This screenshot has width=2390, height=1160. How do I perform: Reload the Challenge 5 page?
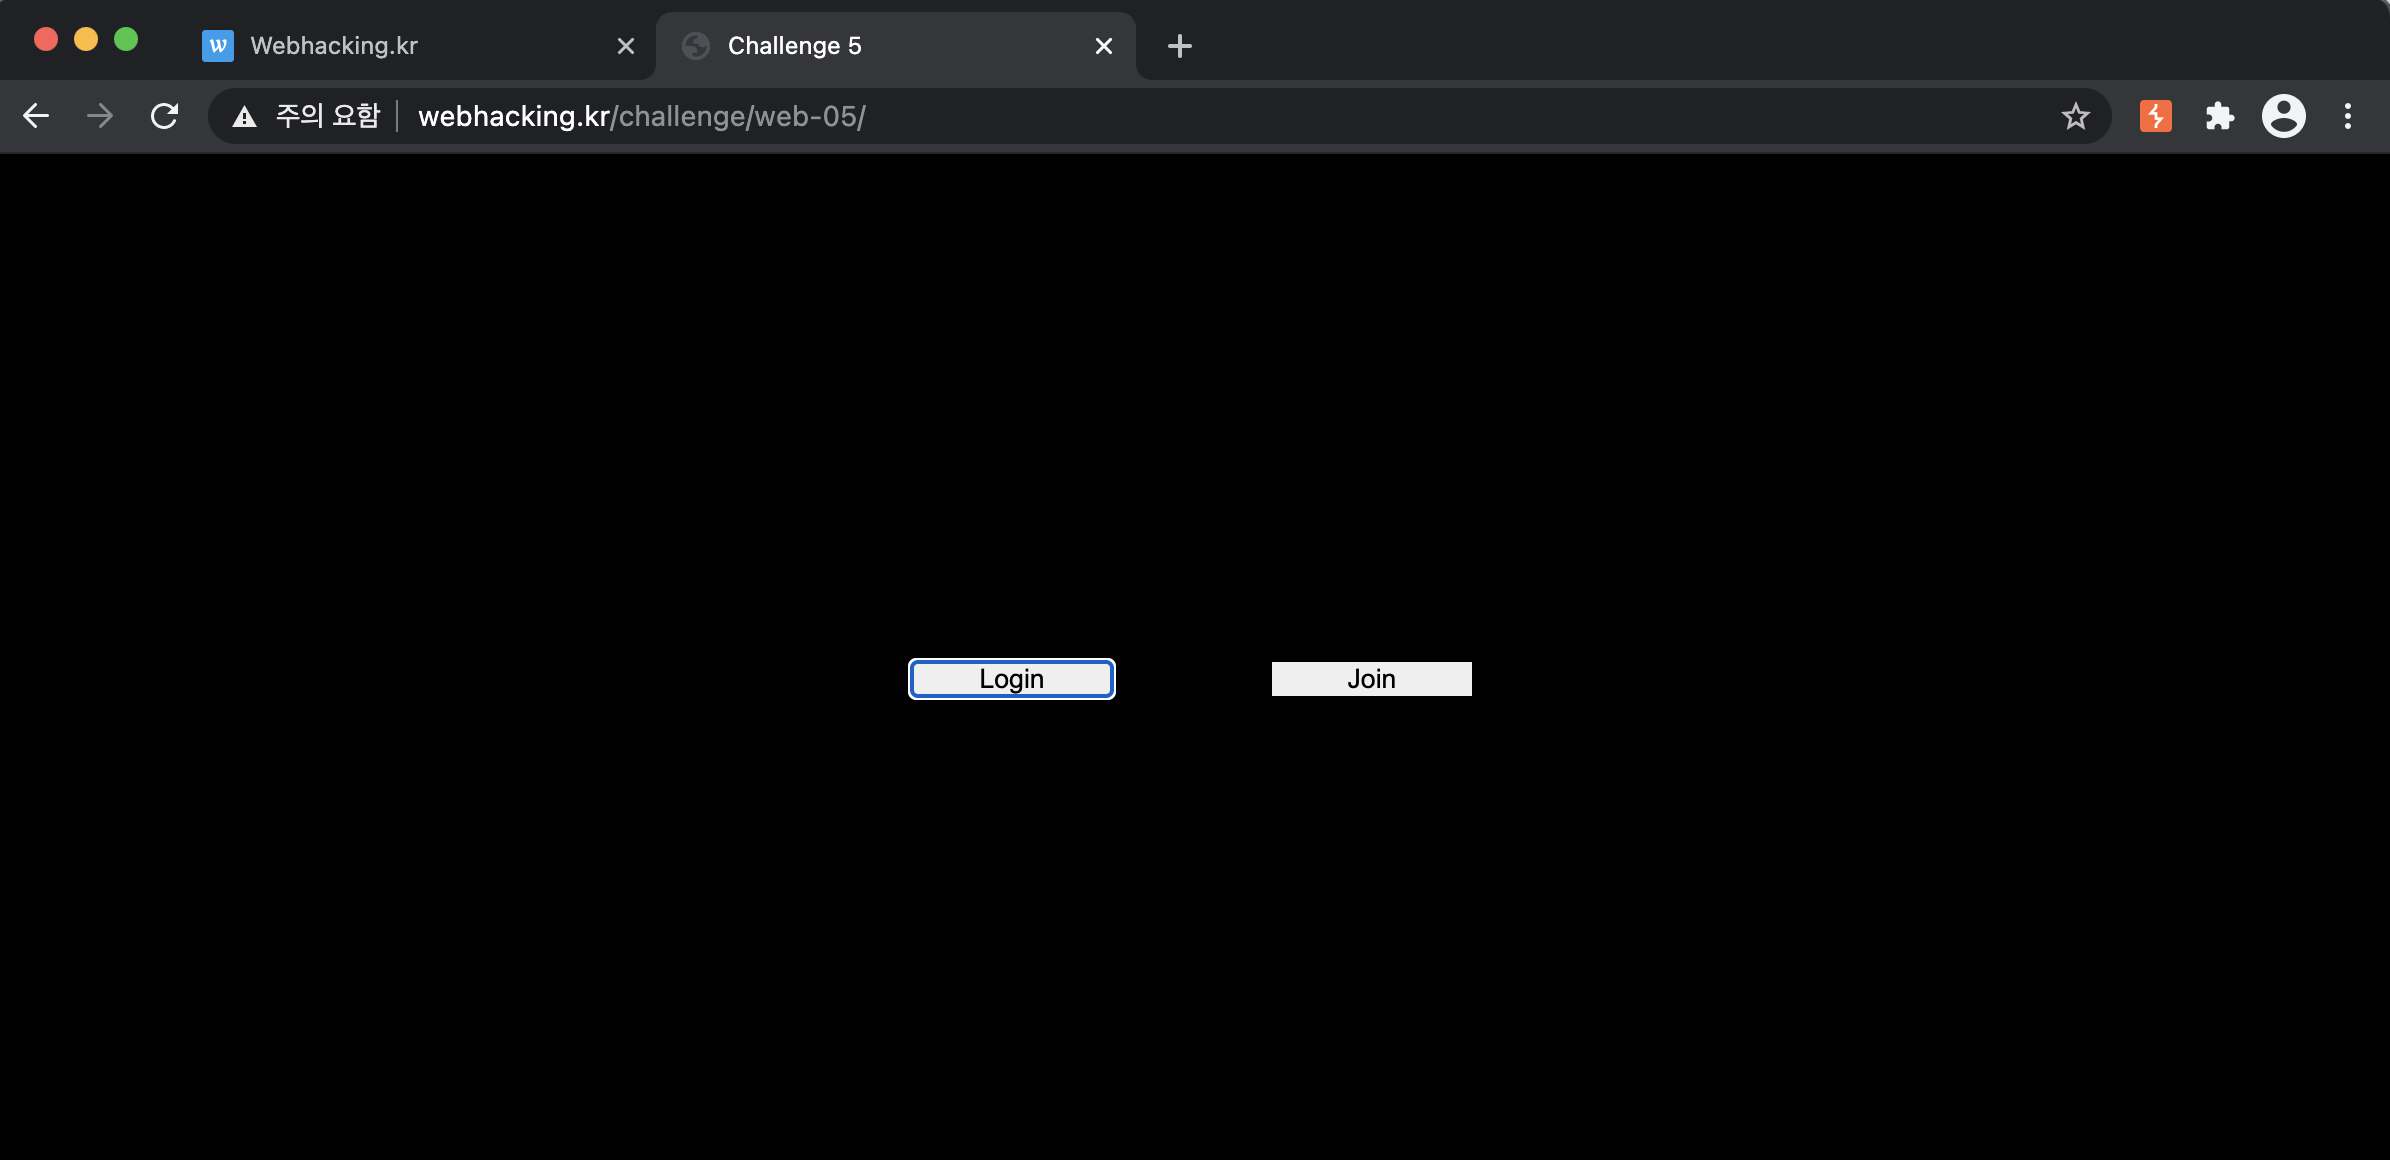pos(165,116)
